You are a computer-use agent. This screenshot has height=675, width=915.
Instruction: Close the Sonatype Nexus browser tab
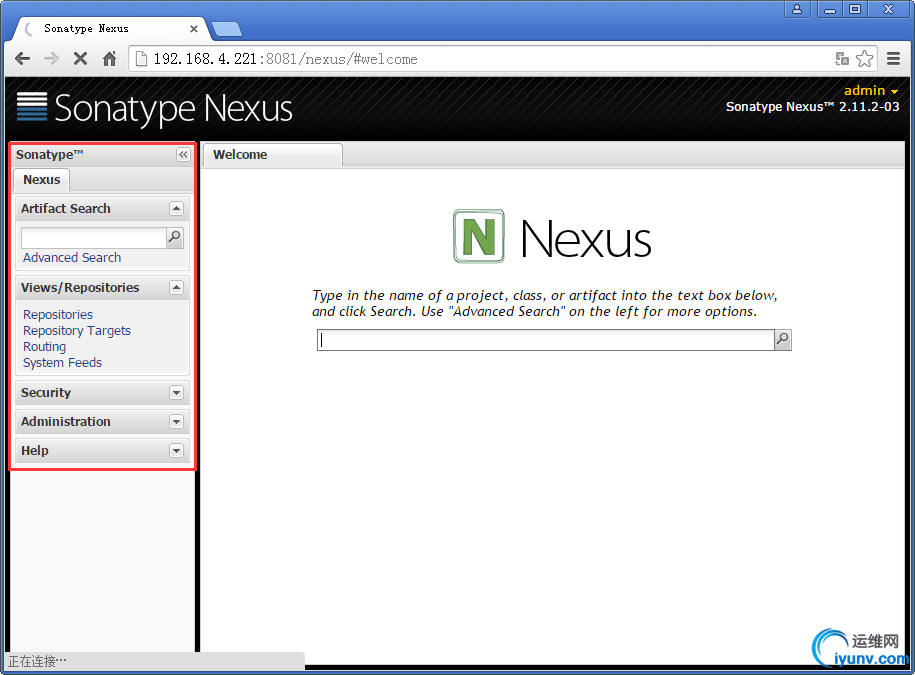tap(194, 29)
